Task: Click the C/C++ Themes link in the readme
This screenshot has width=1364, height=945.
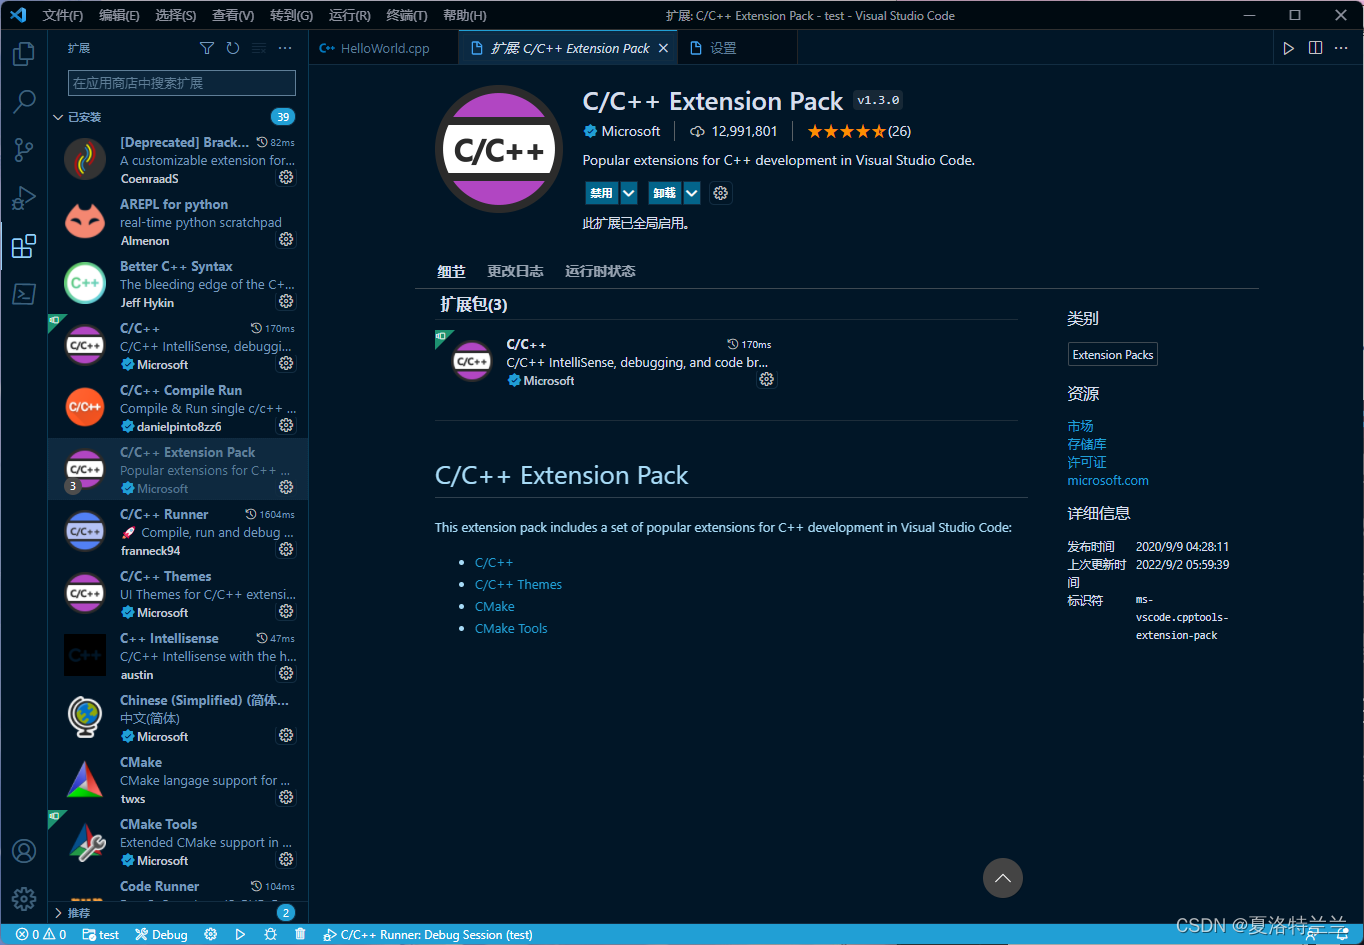Action: [x=518, y=584]
